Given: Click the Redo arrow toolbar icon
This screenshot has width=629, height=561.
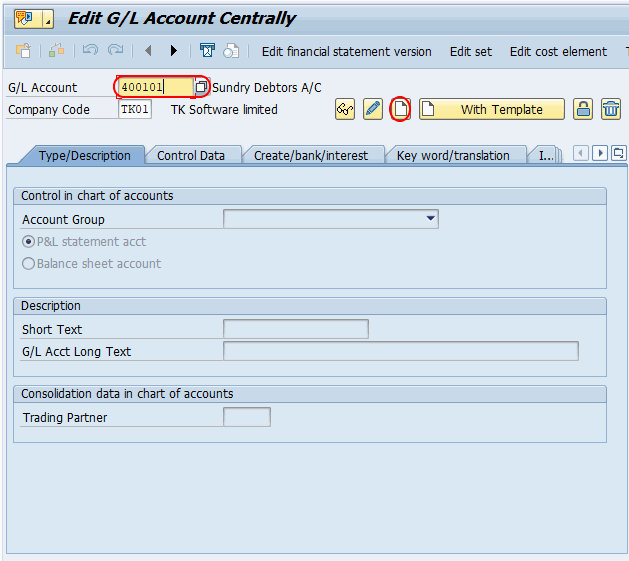Looking at the screenshot, I should point(116,51).
